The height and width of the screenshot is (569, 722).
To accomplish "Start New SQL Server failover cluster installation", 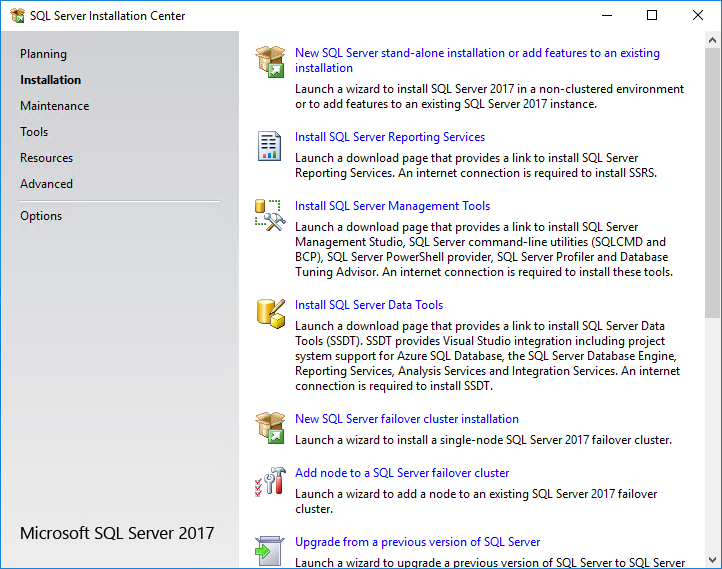I will [407, 419].
